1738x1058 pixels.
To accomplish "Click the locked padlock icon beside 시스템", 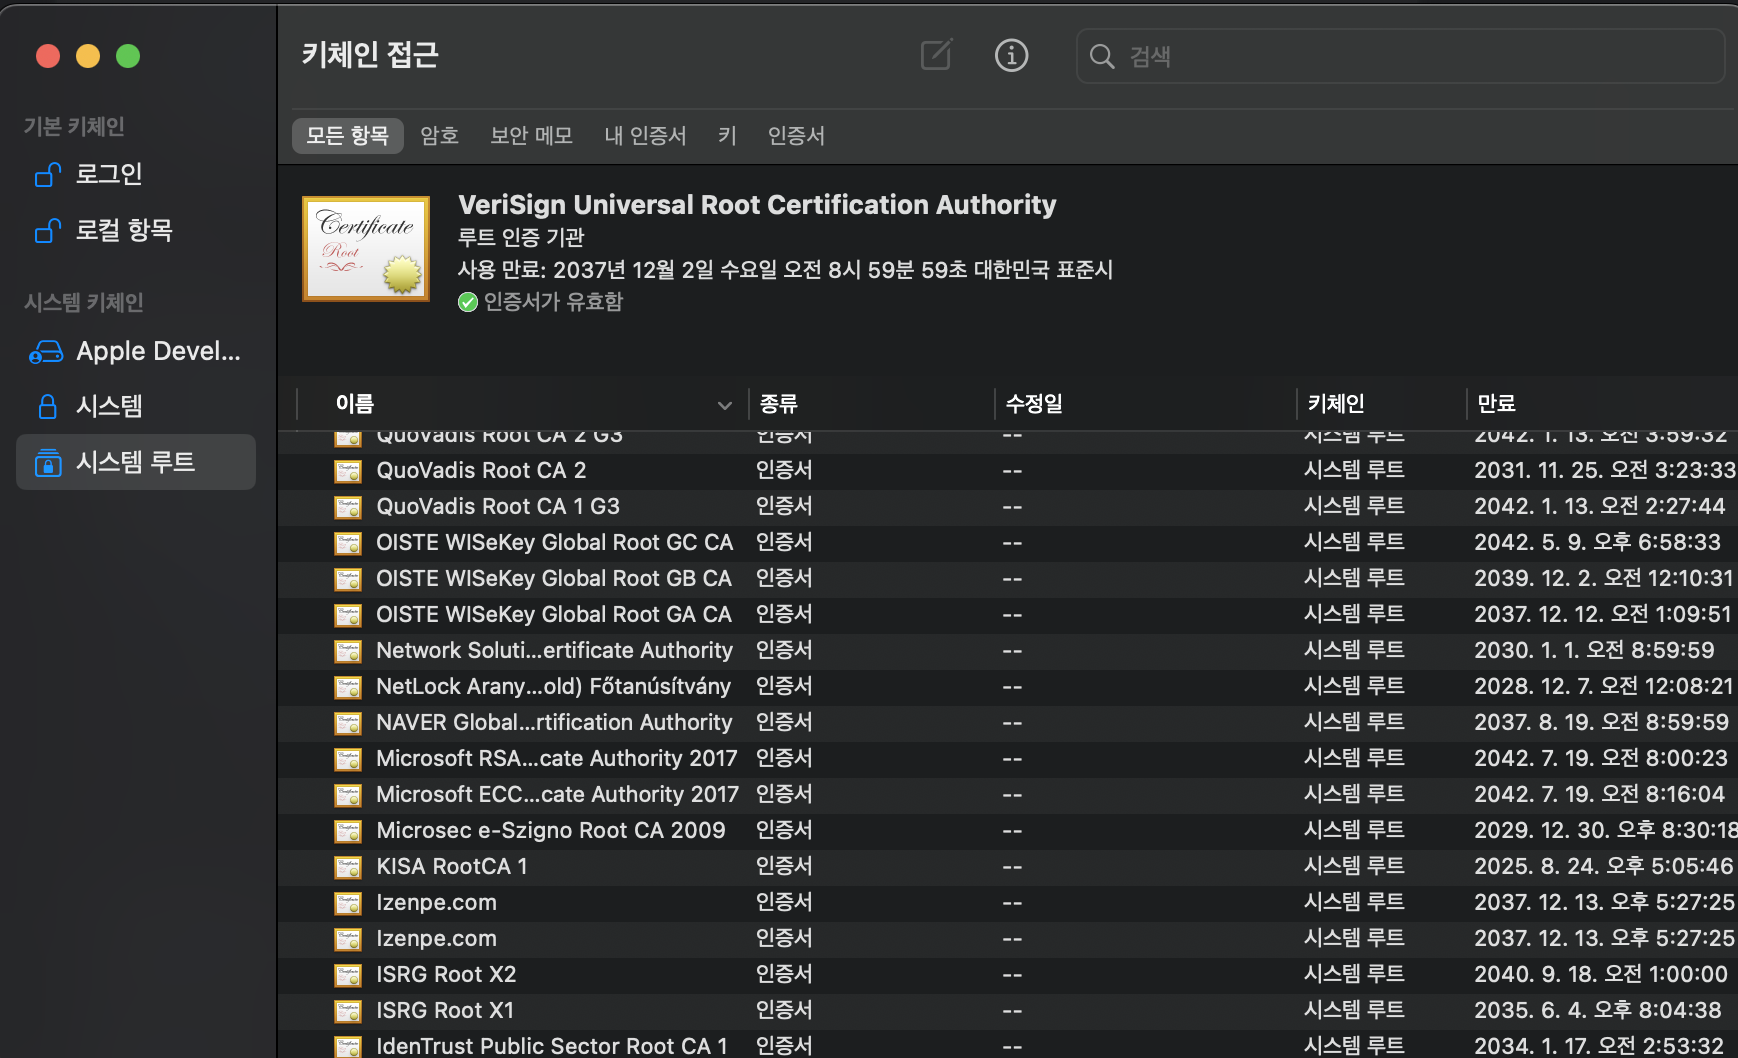I will (47, 406).
